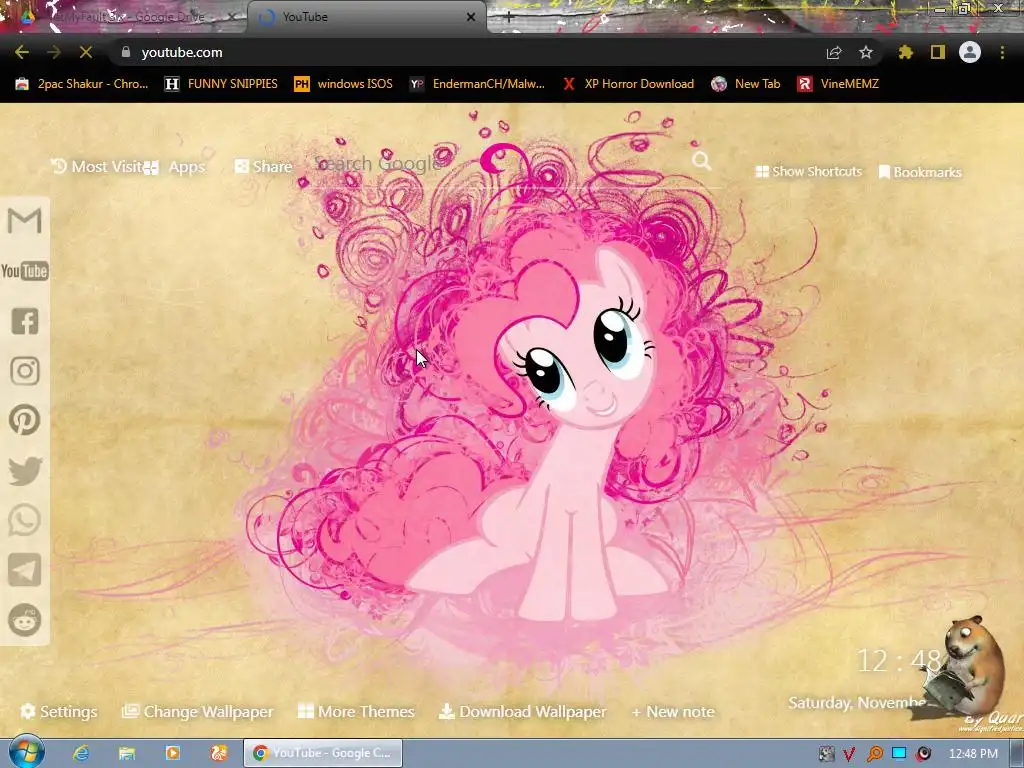Open Twitter bird icon in sidebar
Screen dimensions: 1024x768
point(25,471)
